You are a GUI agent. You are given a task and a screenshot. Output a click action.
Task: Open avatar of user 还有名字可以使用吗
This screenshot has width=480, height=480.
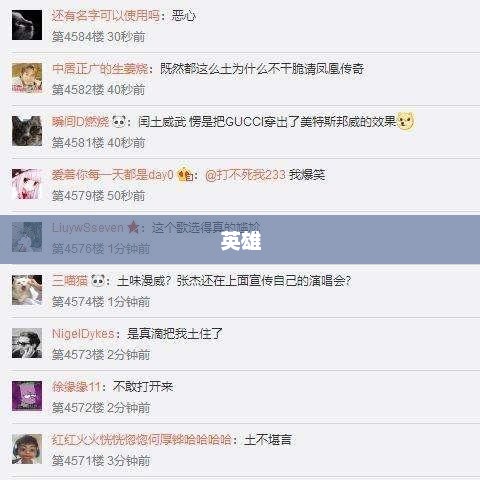click(x=27, y=25)
